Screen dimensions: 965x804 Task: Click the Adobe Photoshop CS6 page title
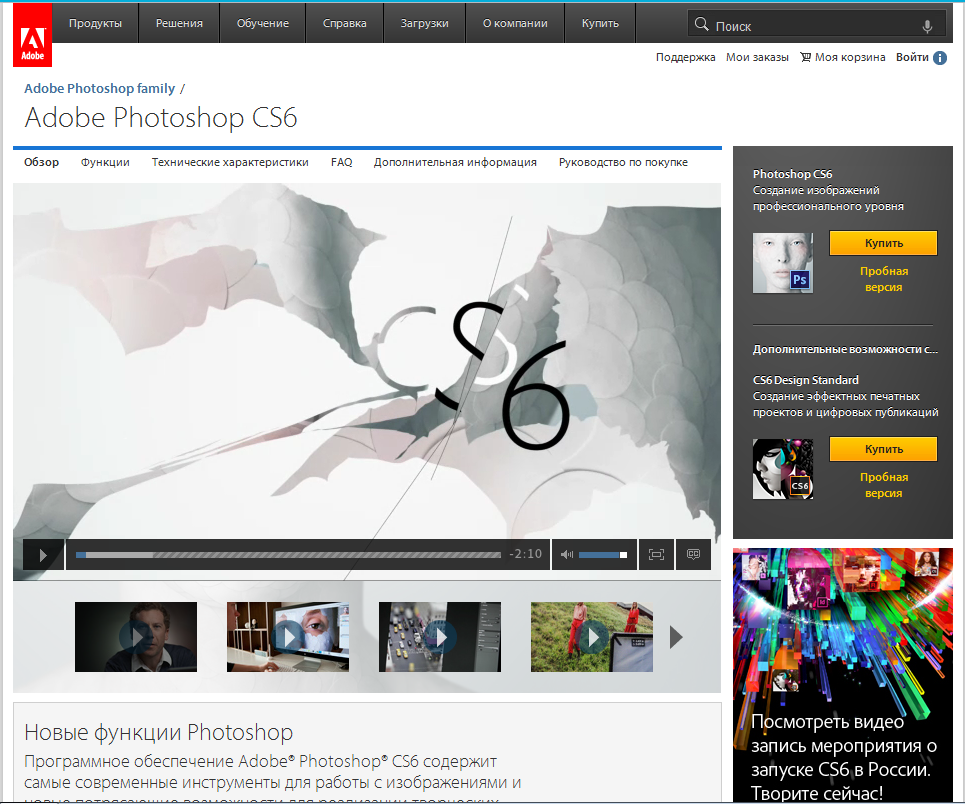click(x=161, y=118)
